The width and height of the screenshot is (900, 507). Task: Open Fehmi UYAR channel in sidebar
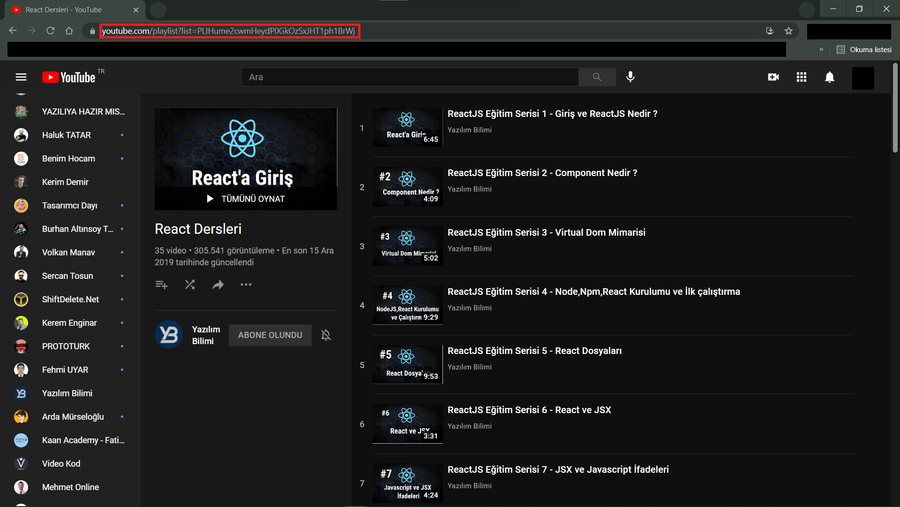(x=70, y=370)
